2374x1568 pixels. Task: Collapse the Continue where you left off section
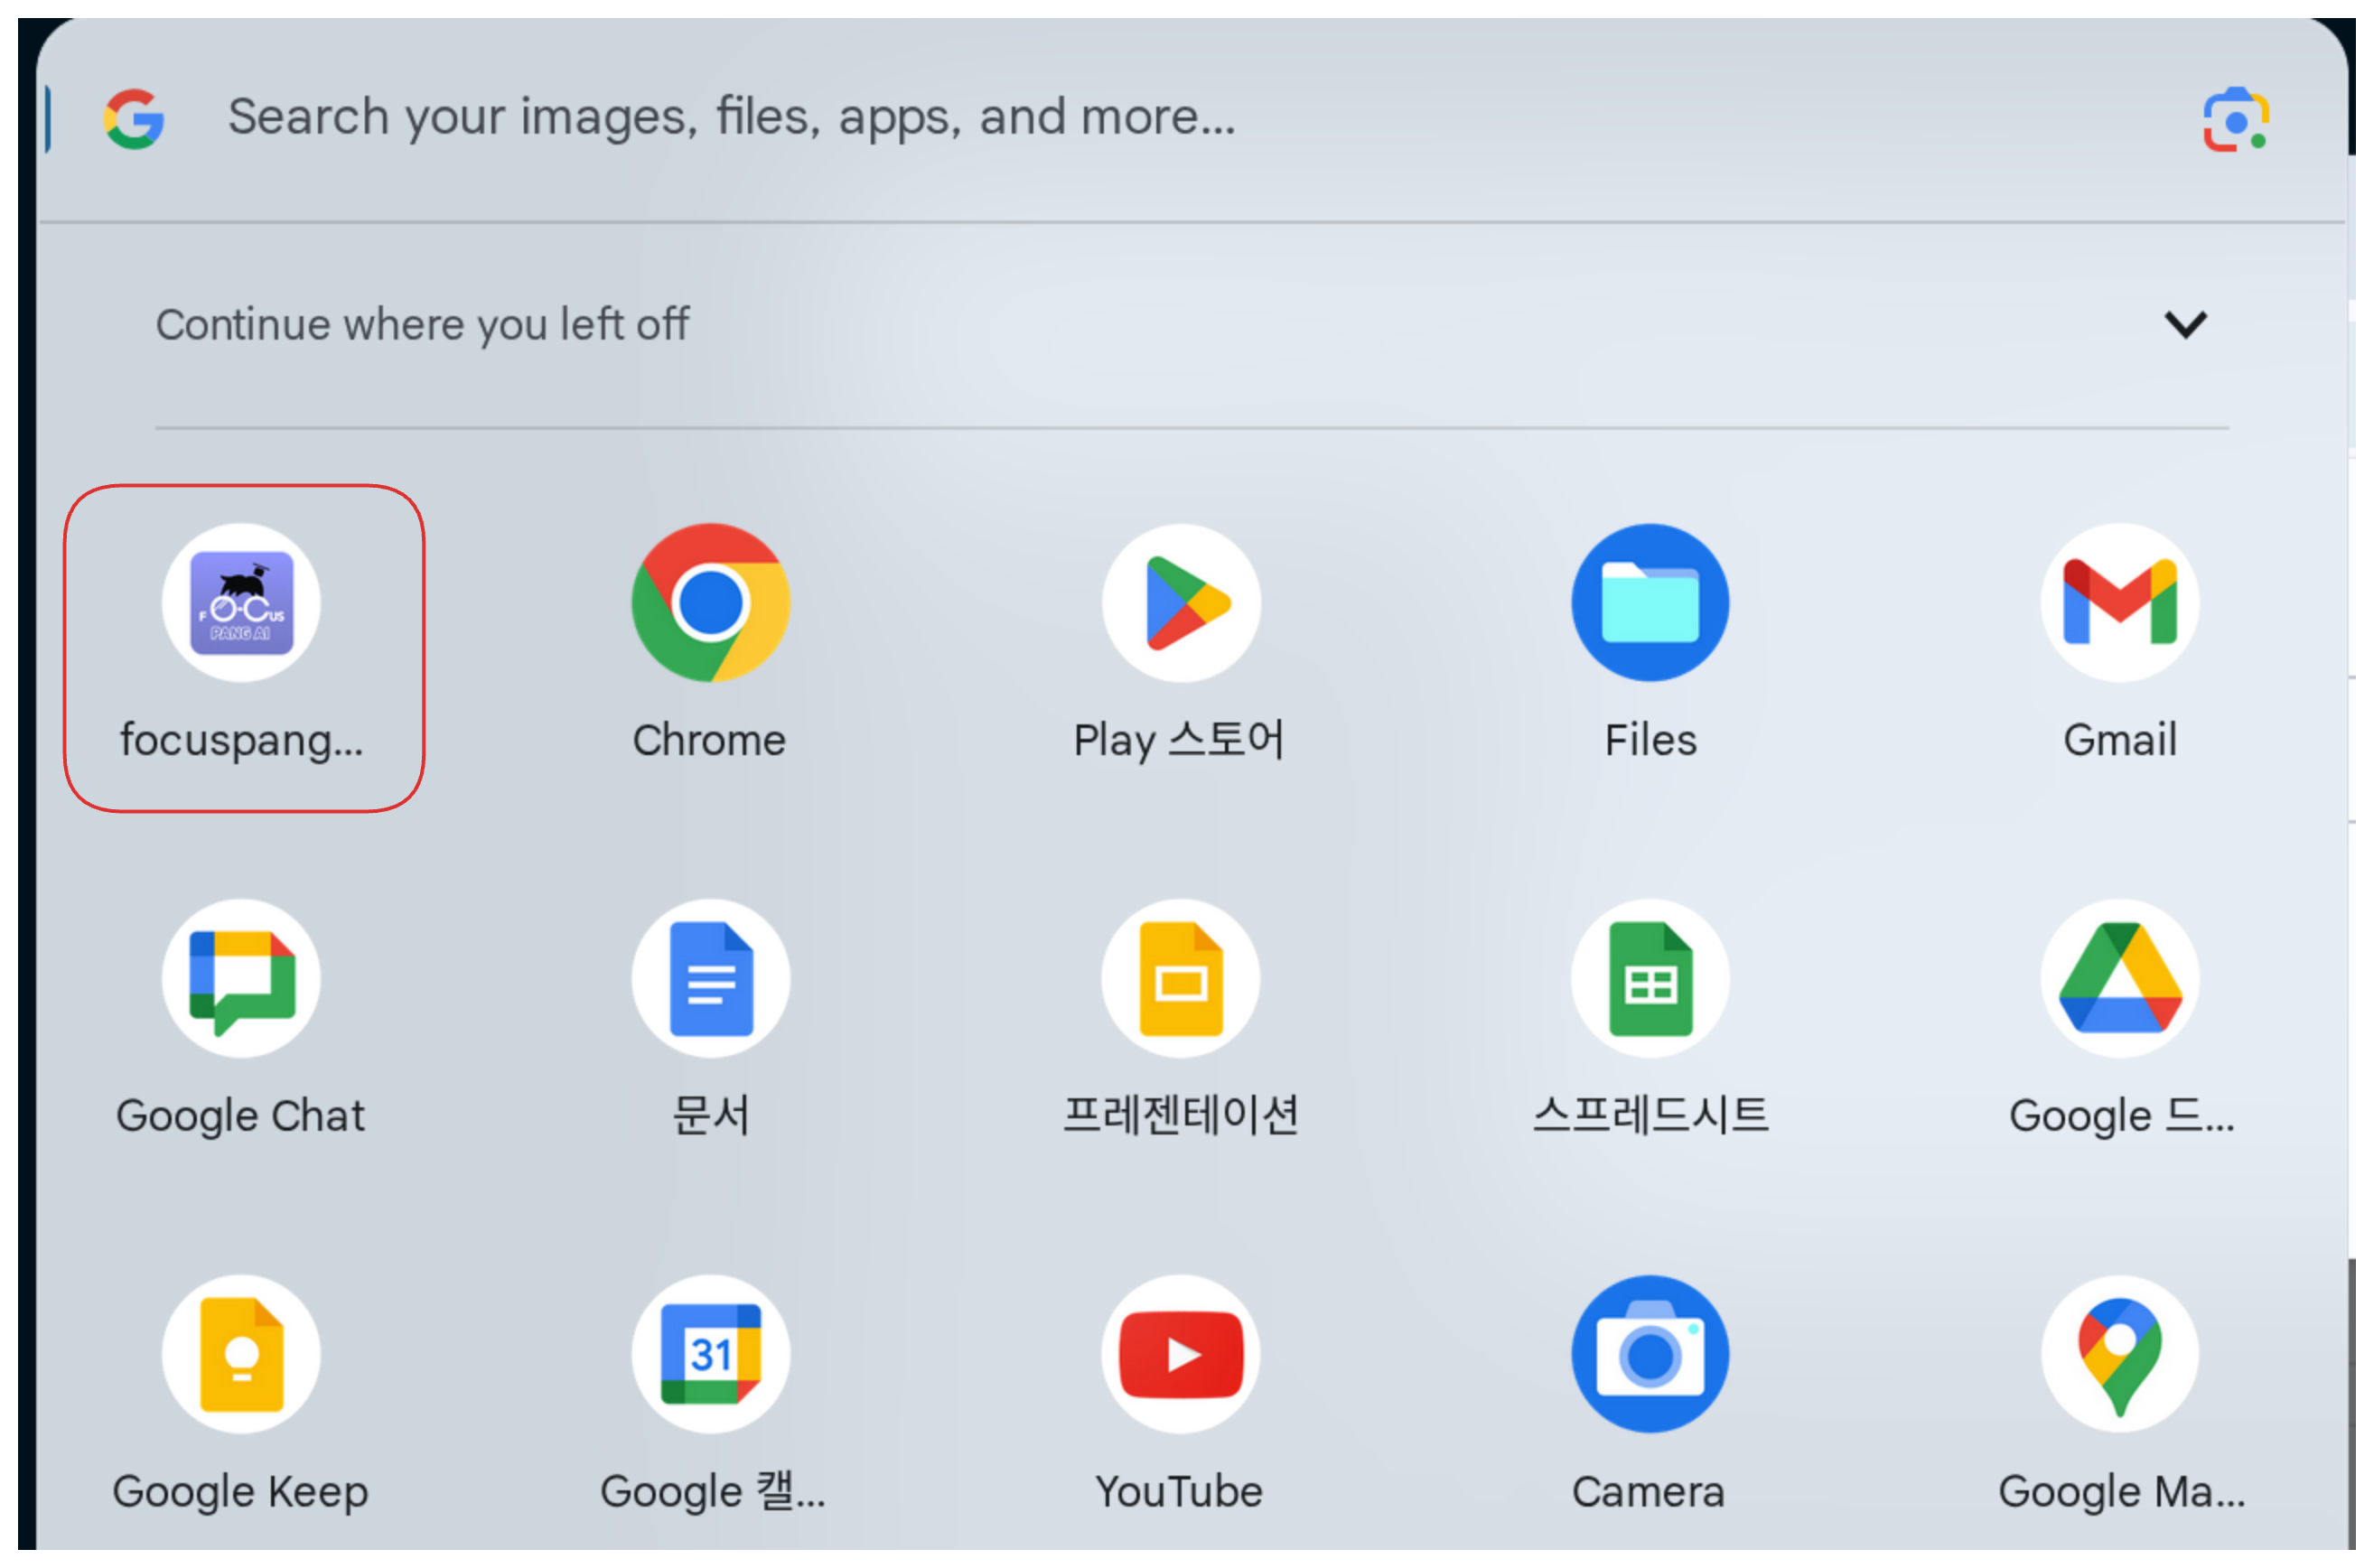(2186, 325)
